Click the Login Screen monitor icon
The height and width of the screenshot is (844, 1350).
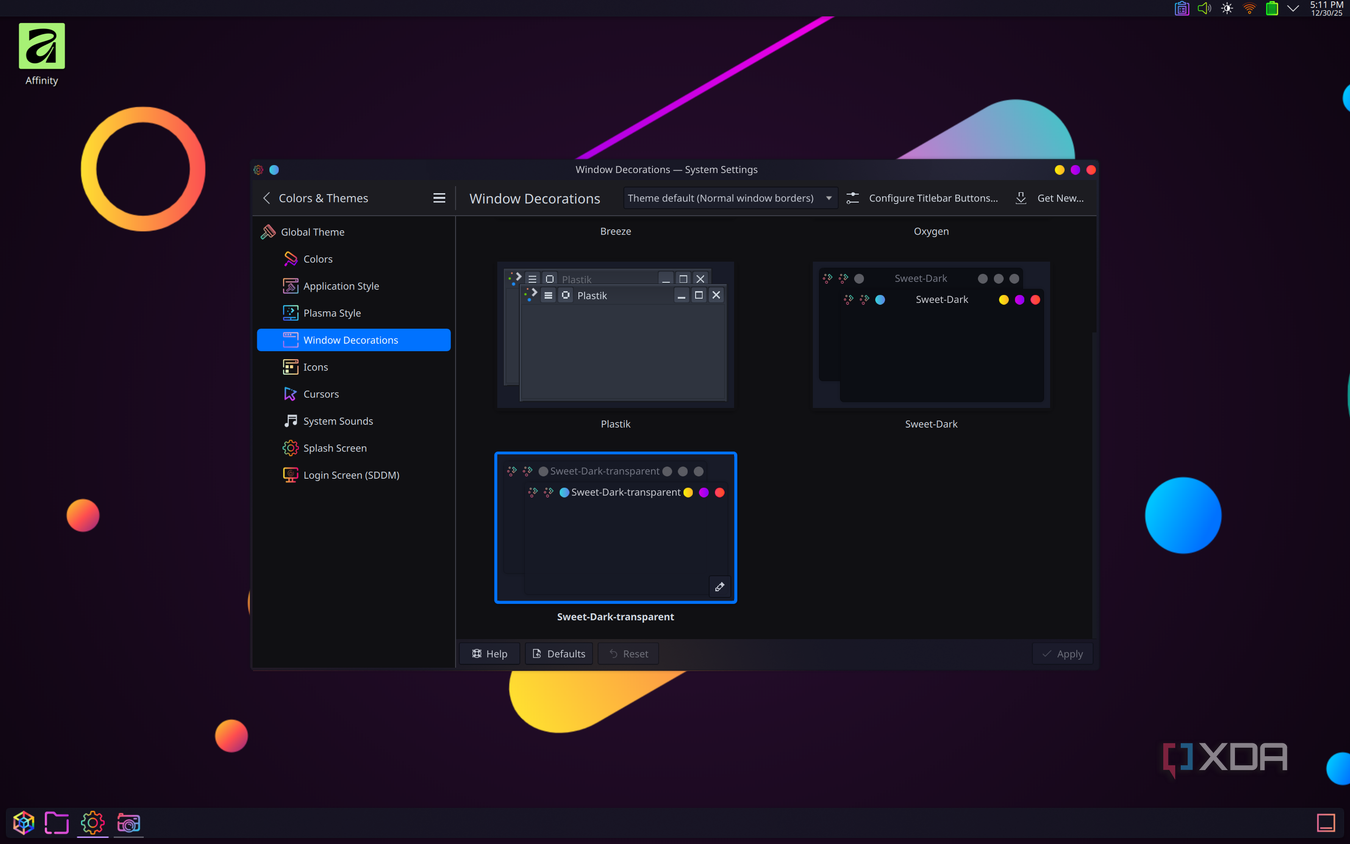pos(290,475)
